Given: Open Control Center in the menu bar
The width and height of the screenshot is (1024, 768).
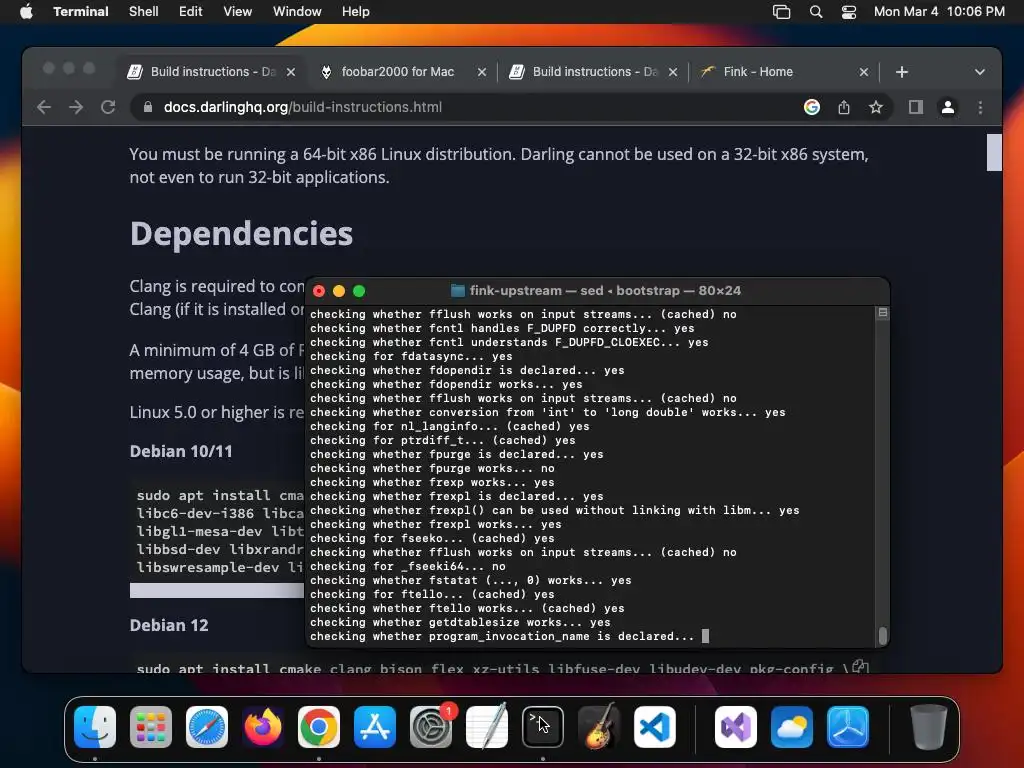Looking at the screenshot, I should tap(848, 12).
